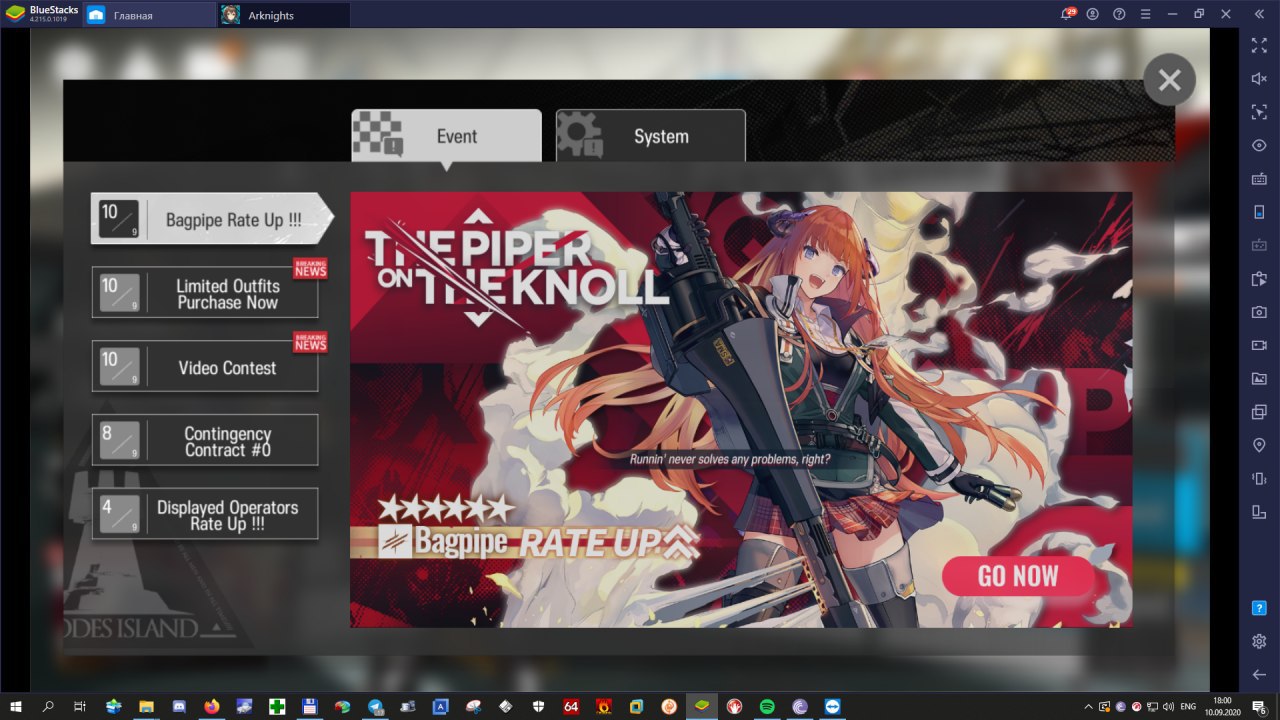Open the taskbar volume control
1280x720 pixels.
point(1169,706)
